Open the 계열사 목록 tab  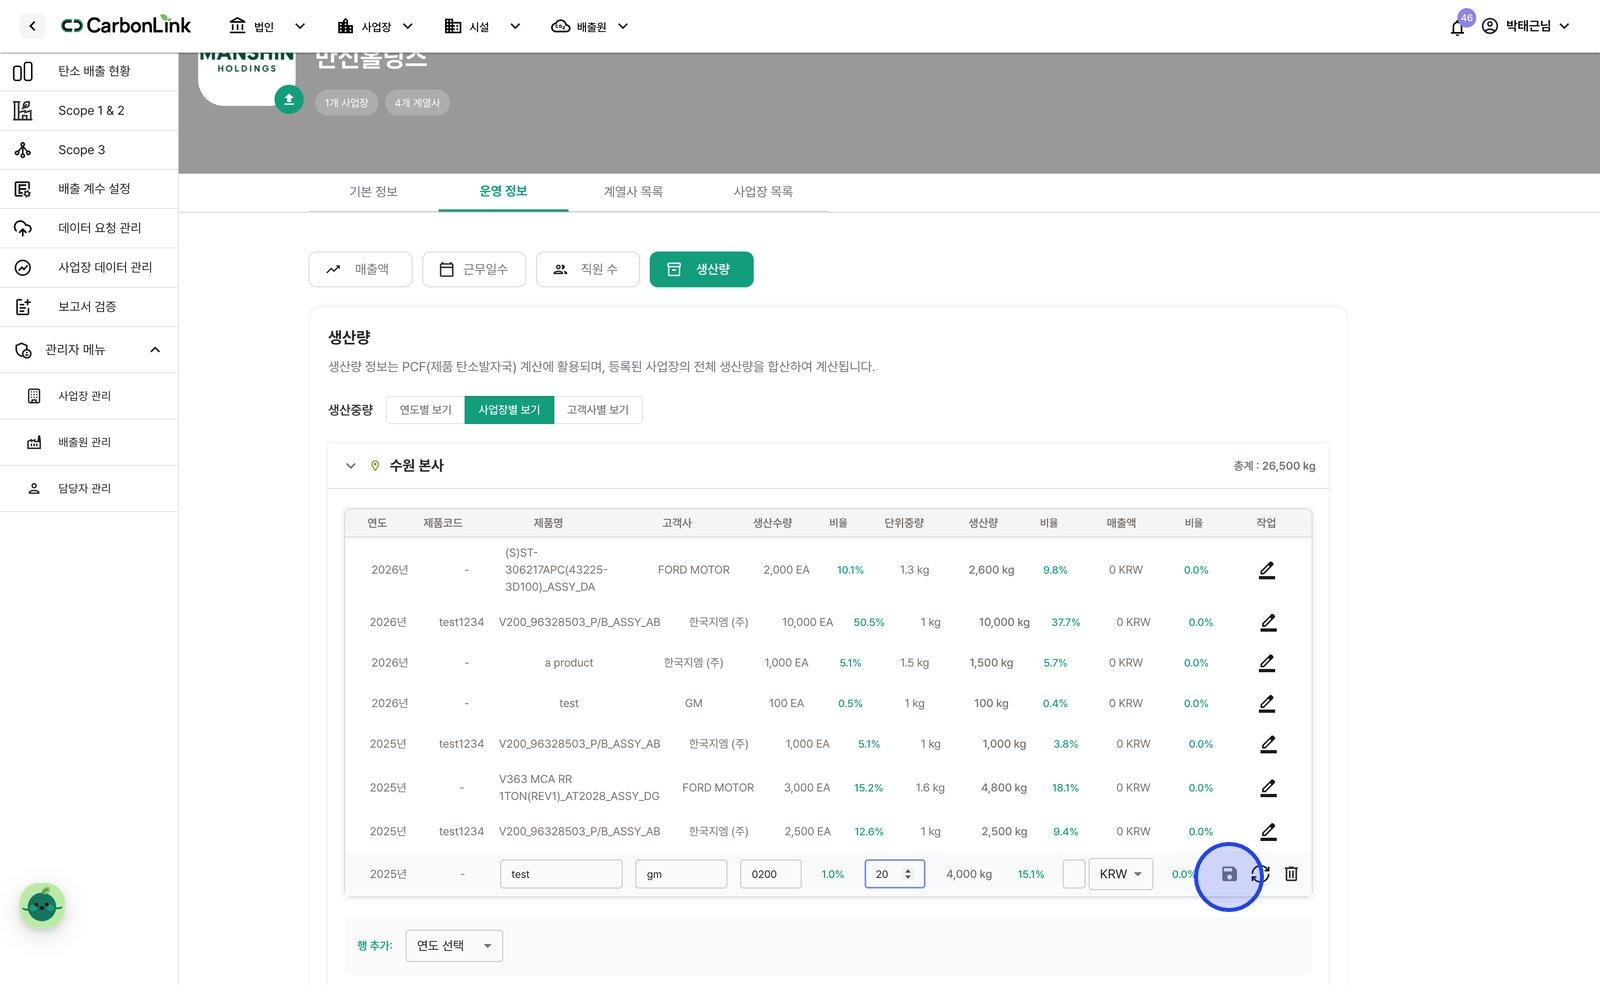coord(633,192)
